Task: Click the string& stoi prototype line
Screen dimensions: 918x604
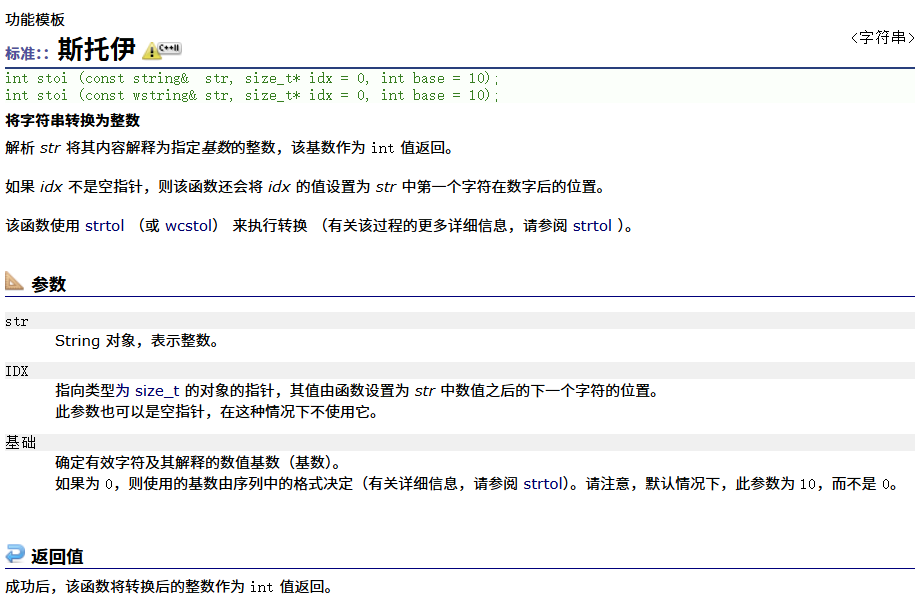Action: 252,78
